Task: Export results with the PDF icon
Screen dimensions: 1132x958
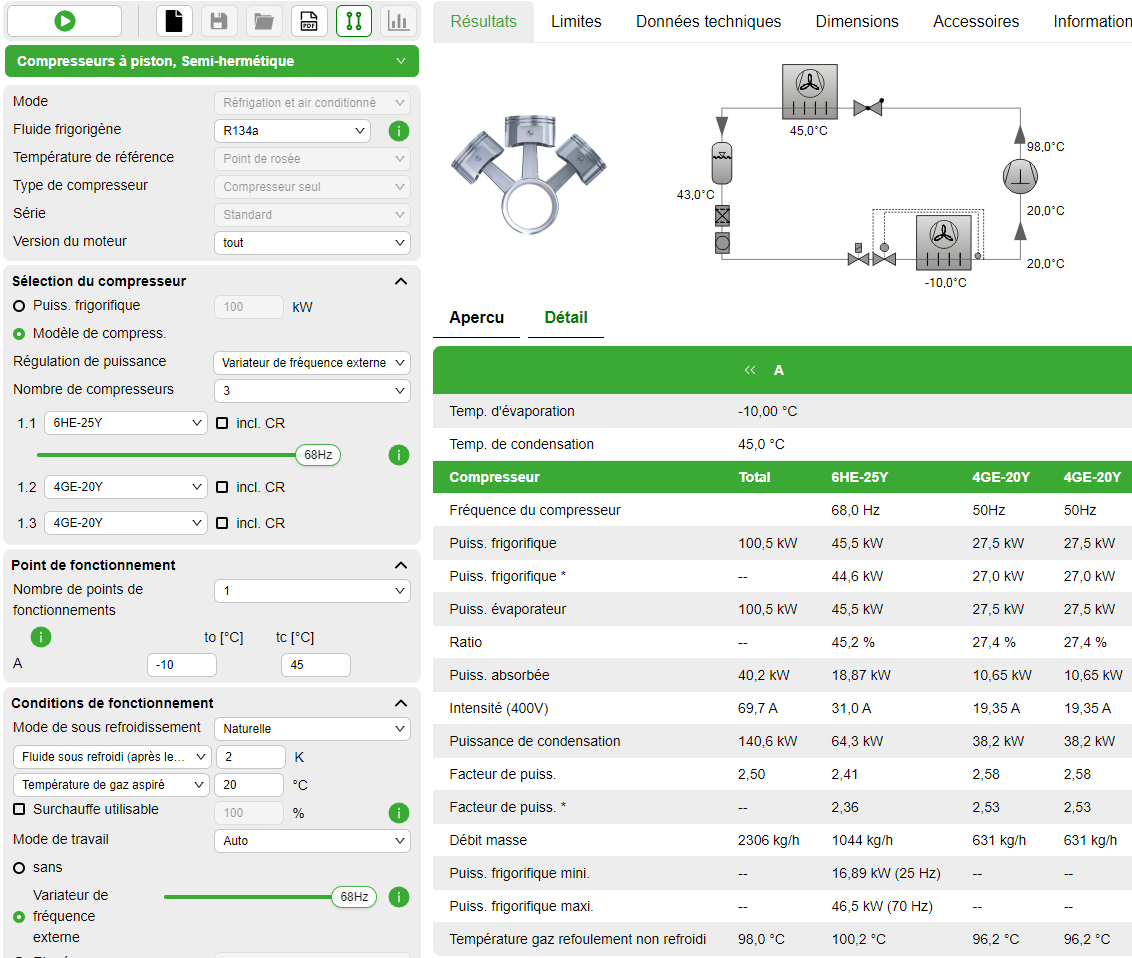Action: tap(309, 21)
